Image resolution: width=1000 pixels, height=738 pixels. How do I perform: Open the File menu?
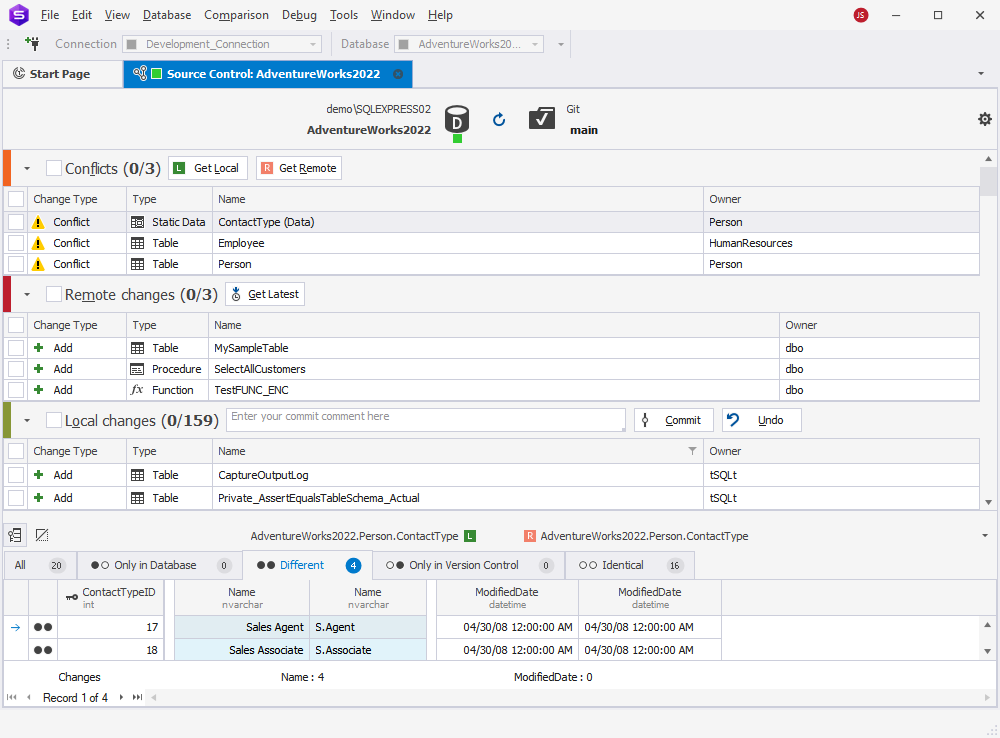click(x=50, y=15)
